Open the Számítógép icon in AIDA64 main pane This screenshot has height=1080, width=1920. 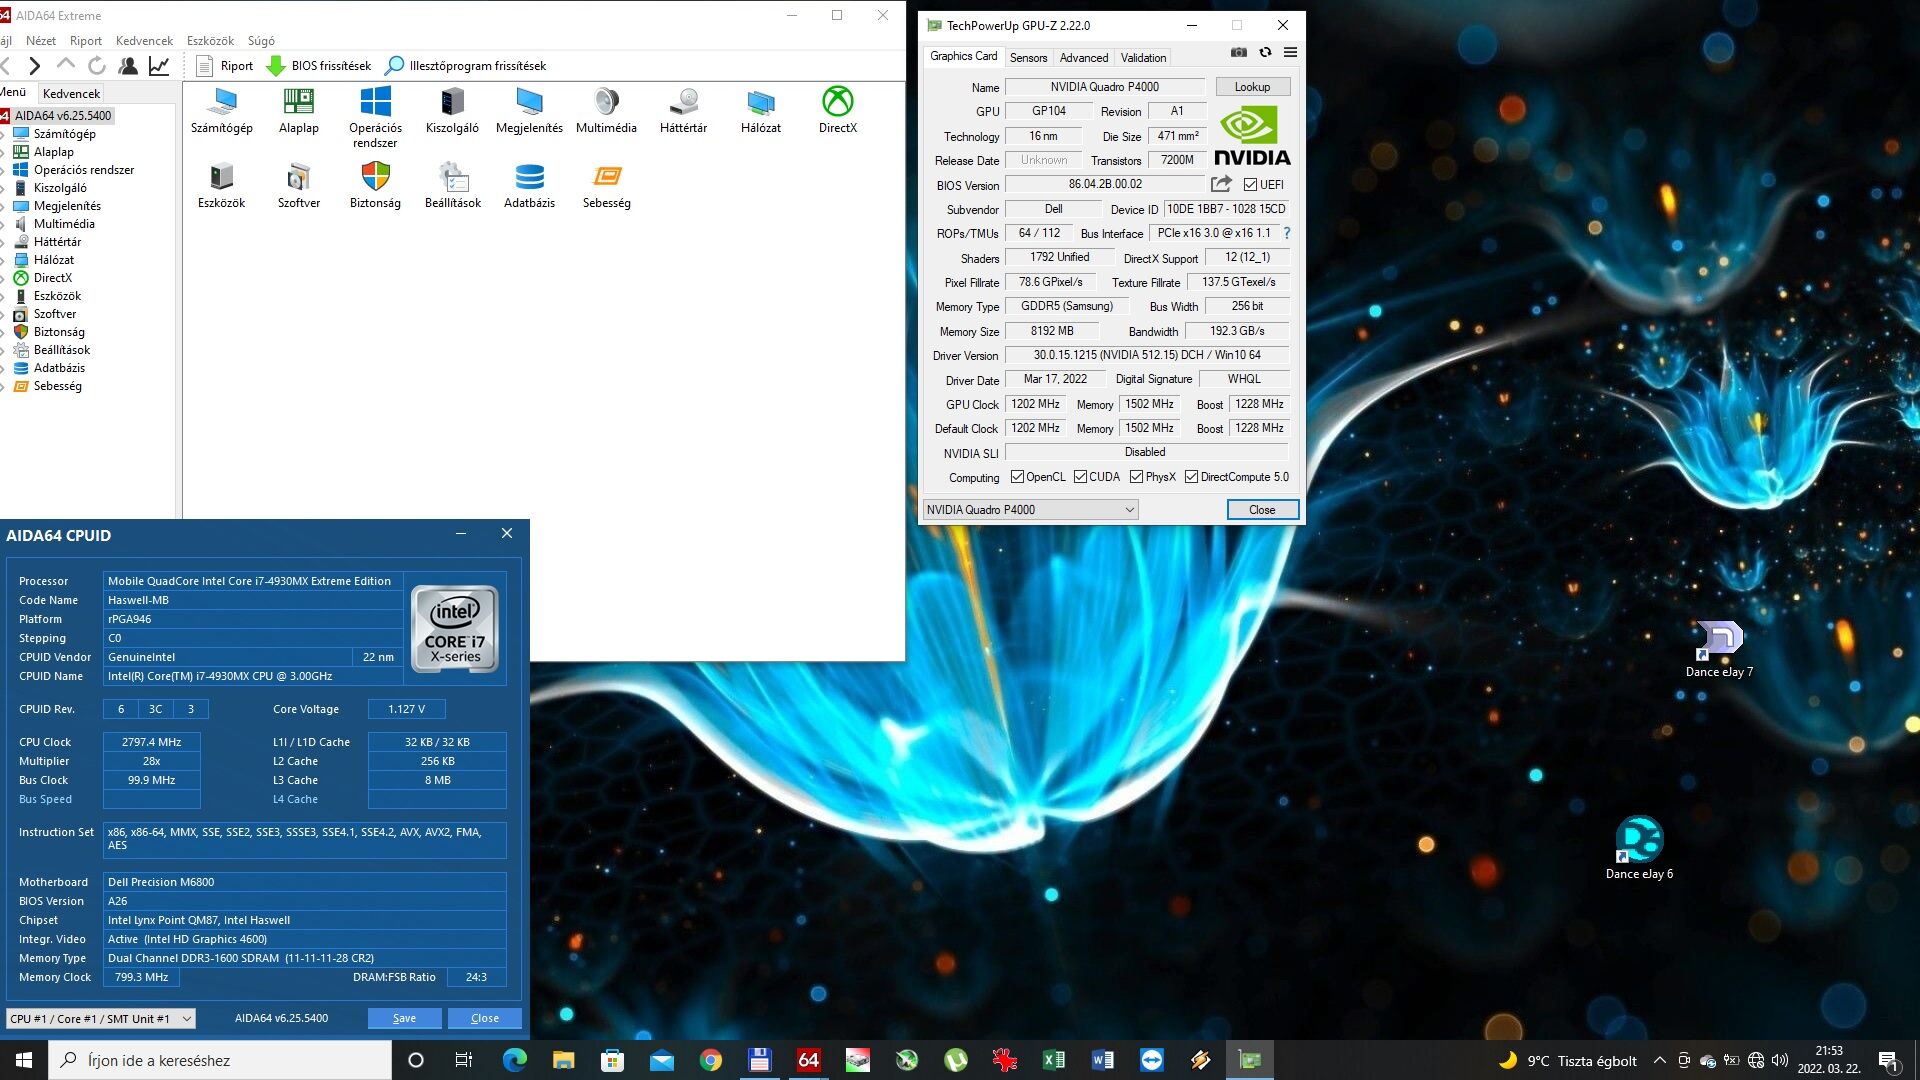(x=222, y=110)
